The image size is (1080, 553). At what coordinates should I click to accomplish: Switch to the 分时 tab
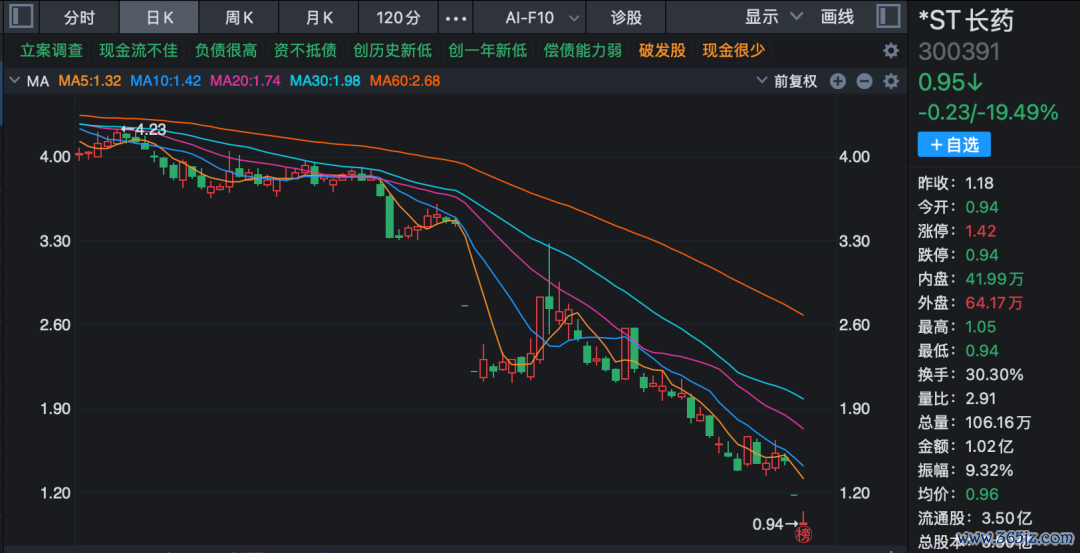click(79, 18)
